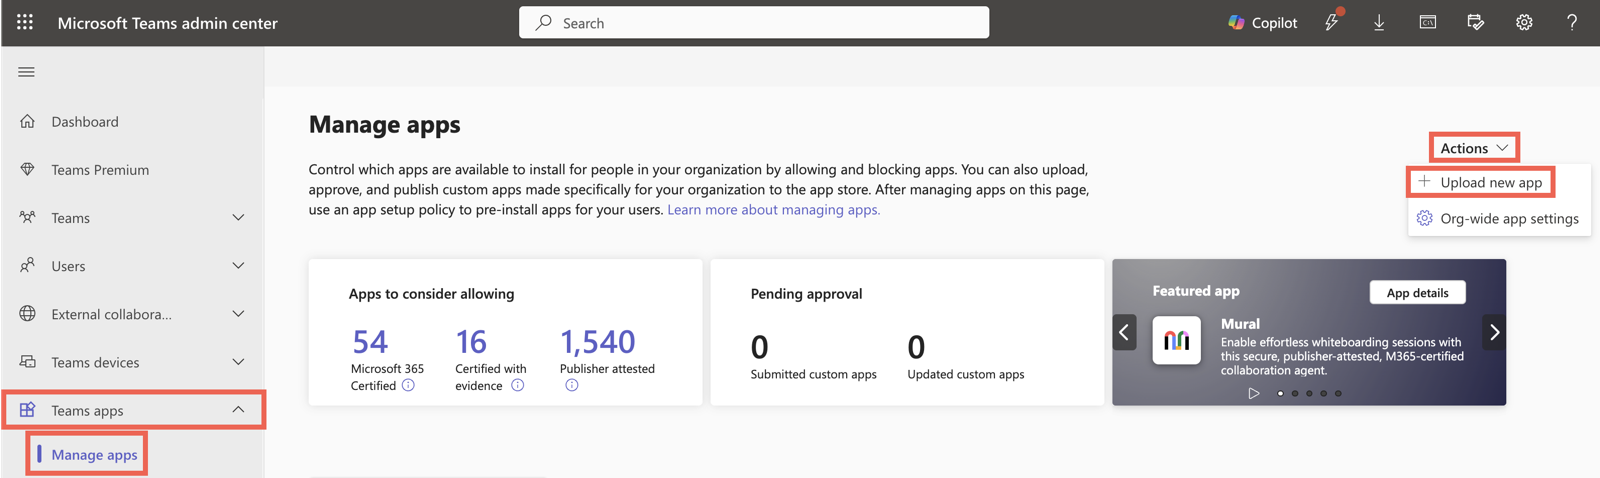
Task: Click the Users icon in sidebar
Action: tap(27, 265)
